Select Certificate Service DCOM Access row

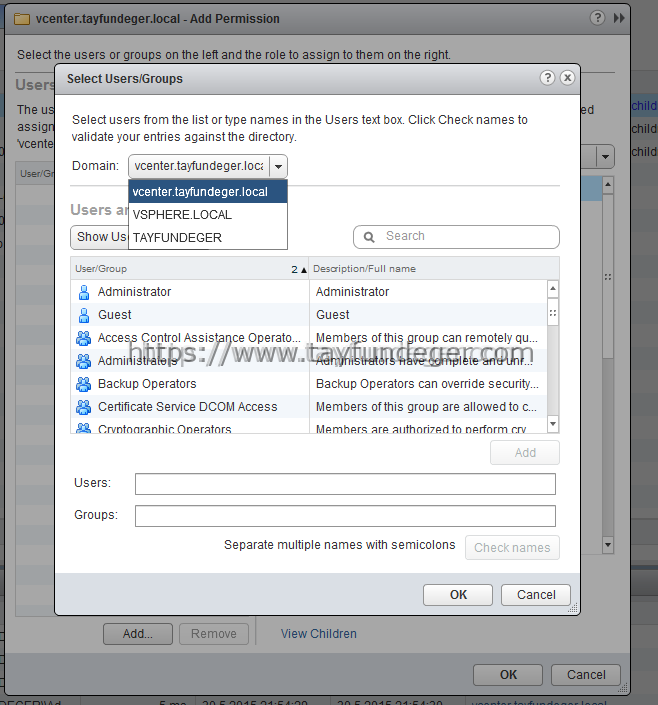click(x=309, y=406)
